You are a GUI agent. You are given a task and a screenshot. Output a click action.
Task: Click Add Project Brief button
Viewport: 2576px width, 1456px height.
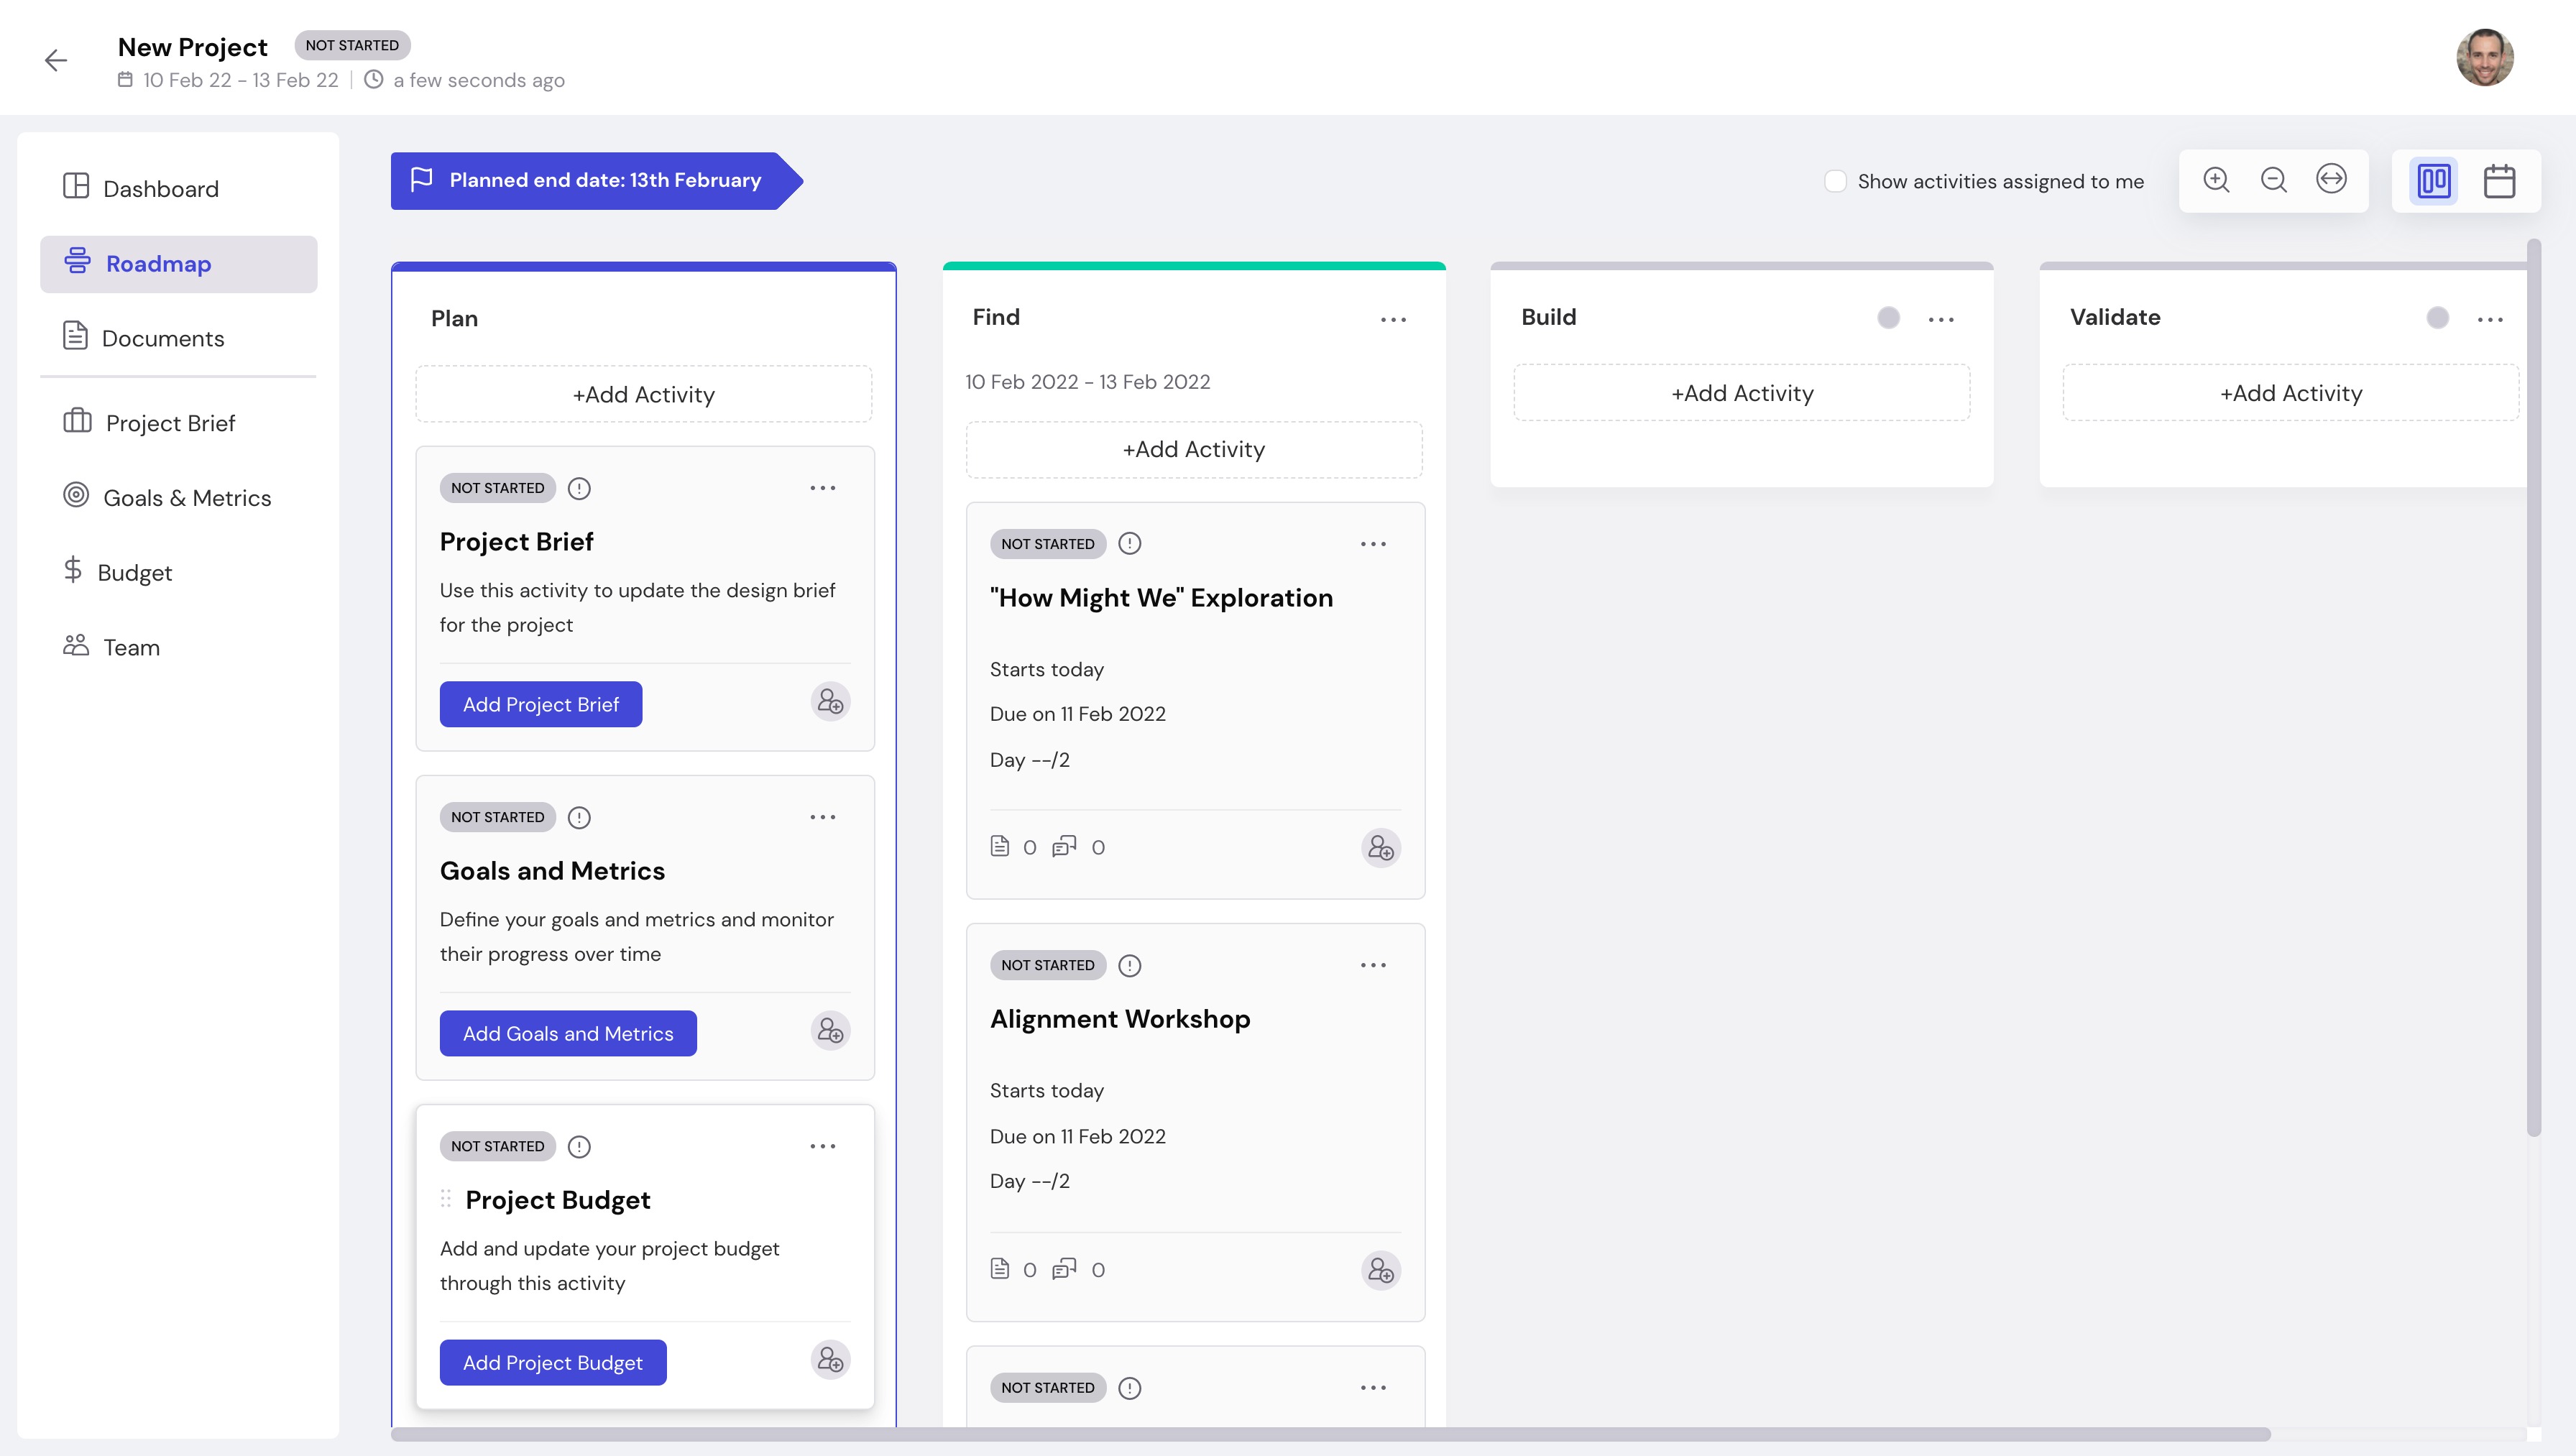coord(541,704)
